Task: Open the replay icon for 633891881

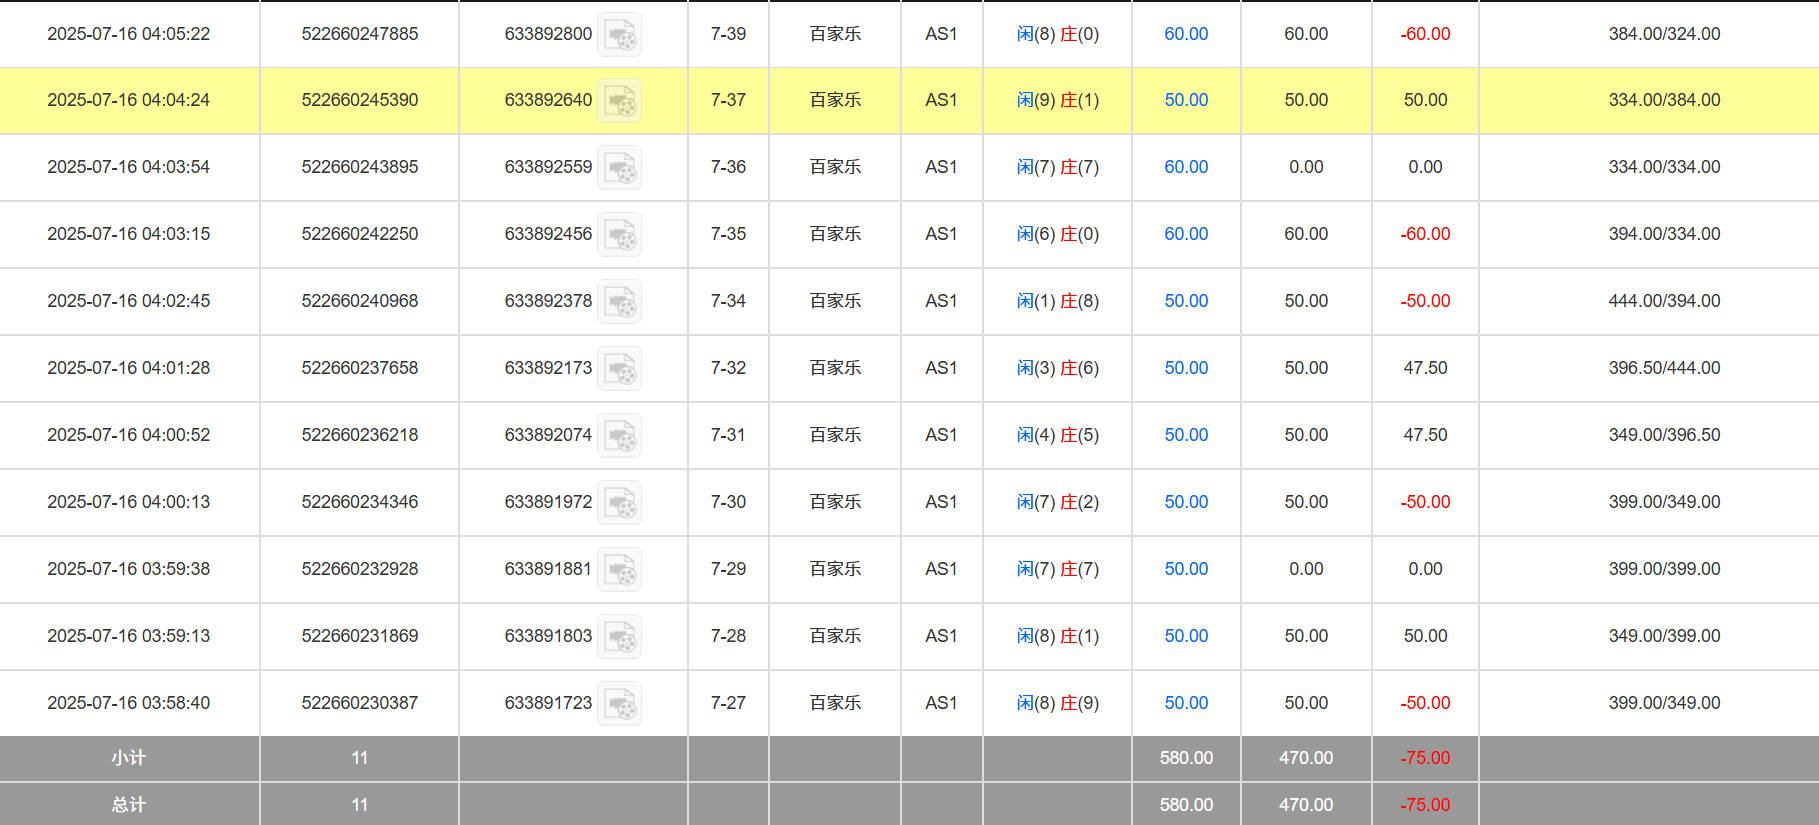Action: pos(620,570)
